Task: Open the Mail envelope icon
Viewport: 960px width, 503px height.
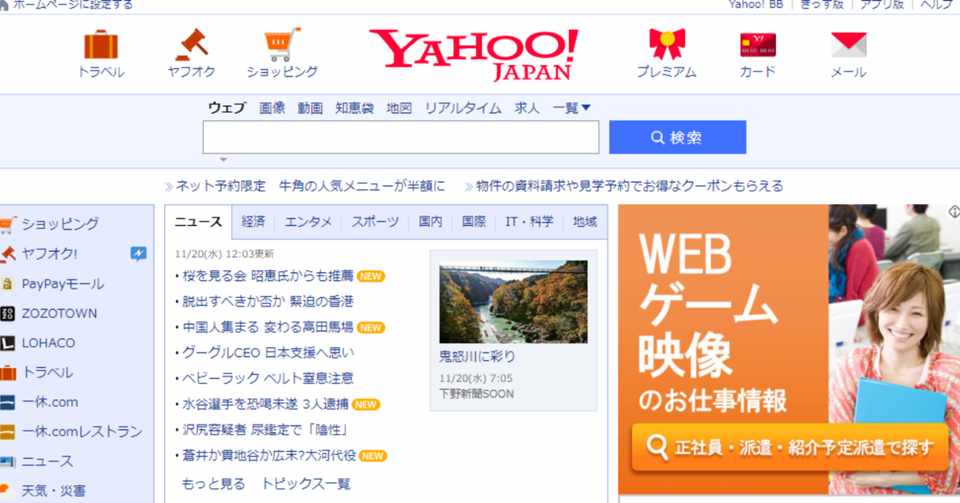Action: pos(849,45)
